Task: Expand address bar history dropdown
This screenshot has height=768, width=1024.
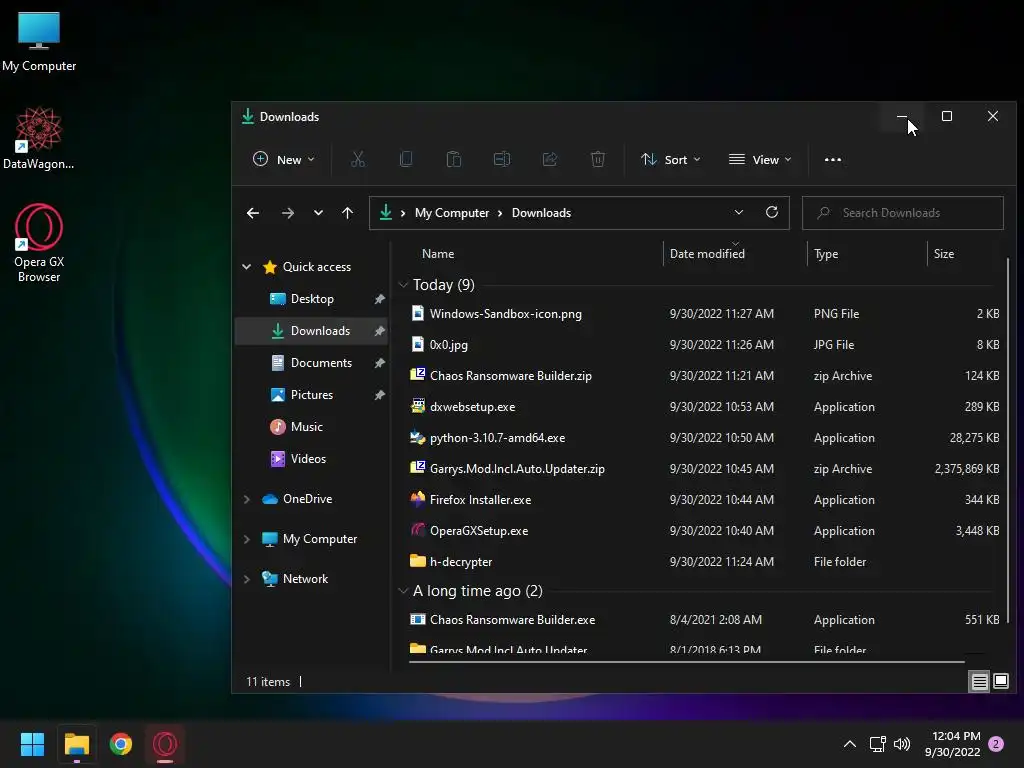Action: [739, 212]
